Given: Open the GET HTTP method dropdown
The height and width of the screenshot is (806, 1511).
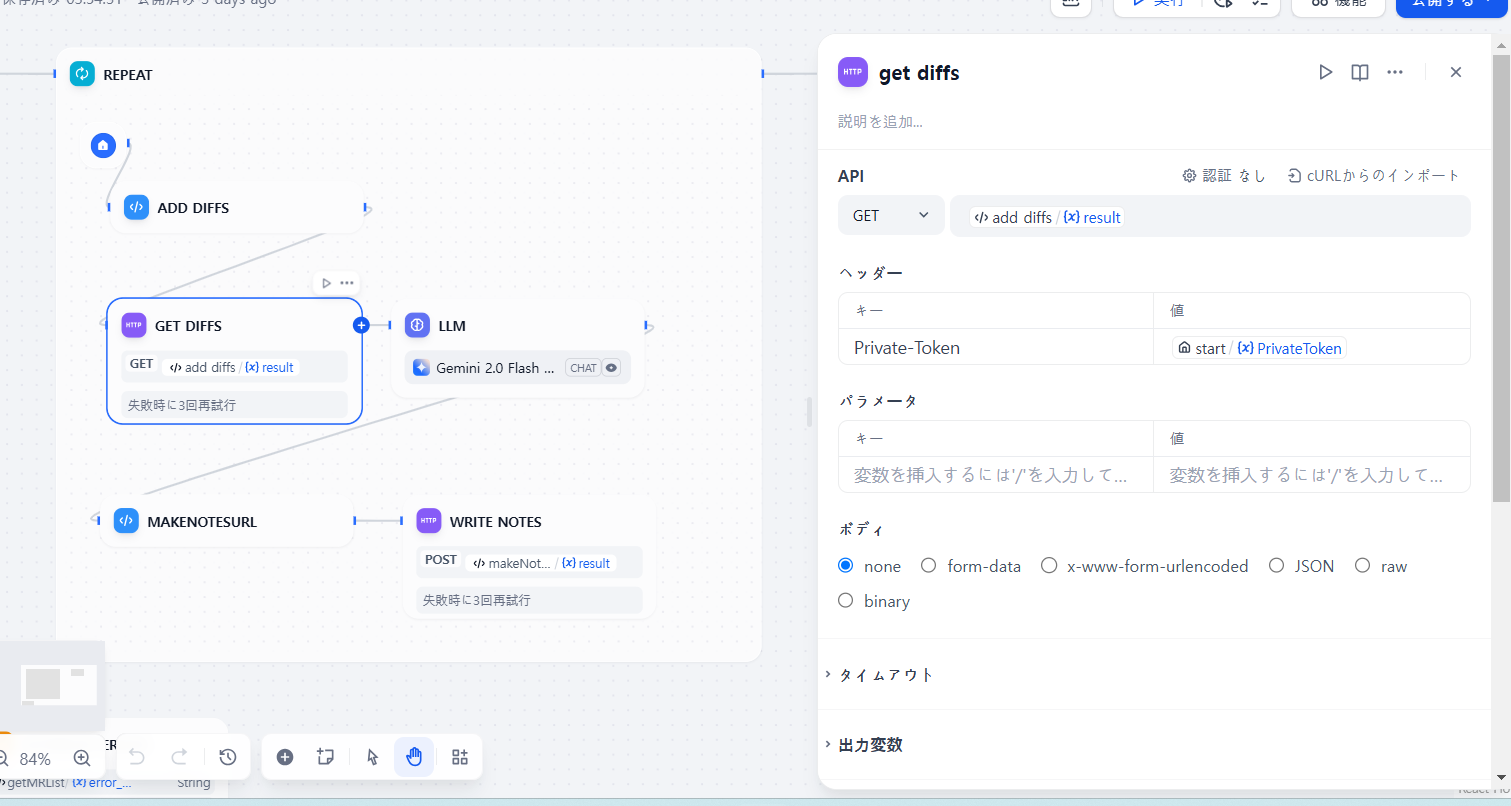Looking at the screenshot, I should [x=891, y=215].
